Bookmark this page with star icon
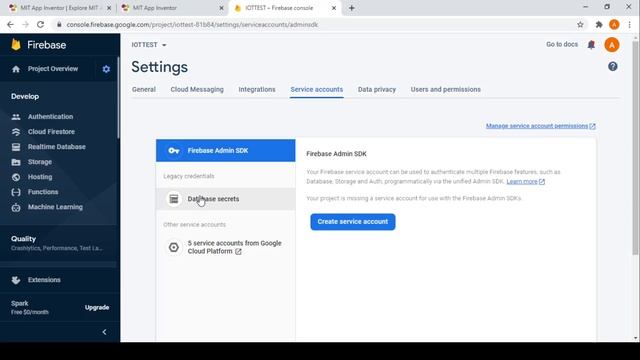The width and height of the screenshot is (640, 360). click(580, 24)
